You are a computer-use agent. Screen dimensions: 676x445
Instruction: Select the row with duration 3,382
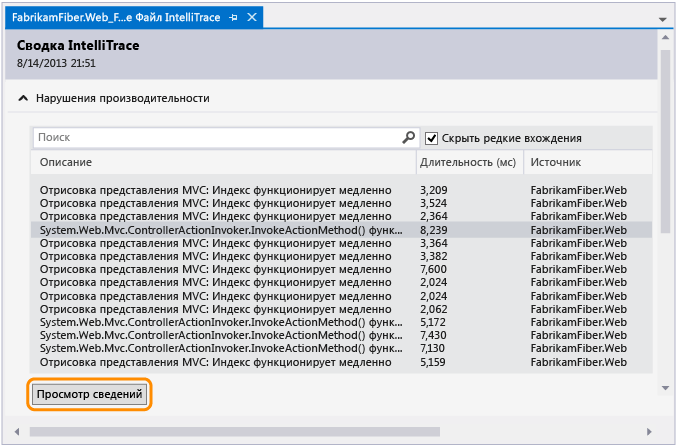pyautogui.click(x=341, y=256)
